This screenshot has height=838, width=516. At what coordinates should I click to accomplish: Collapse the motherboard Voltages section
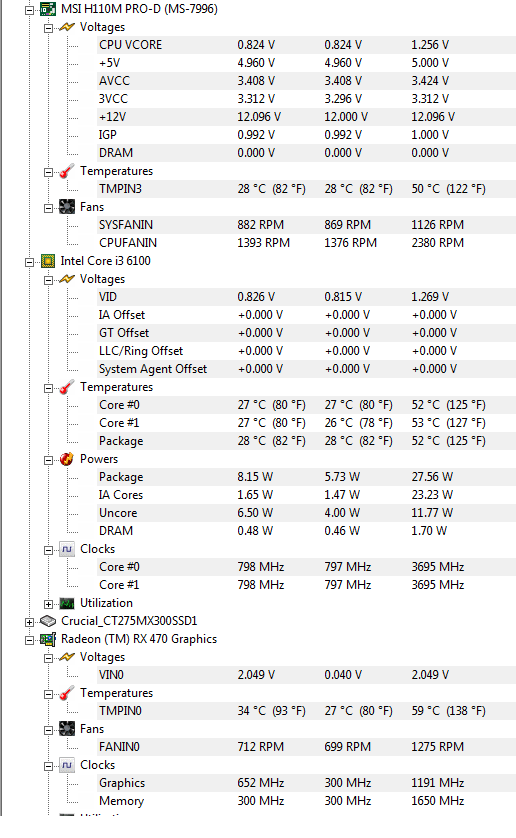click(49, 28)
